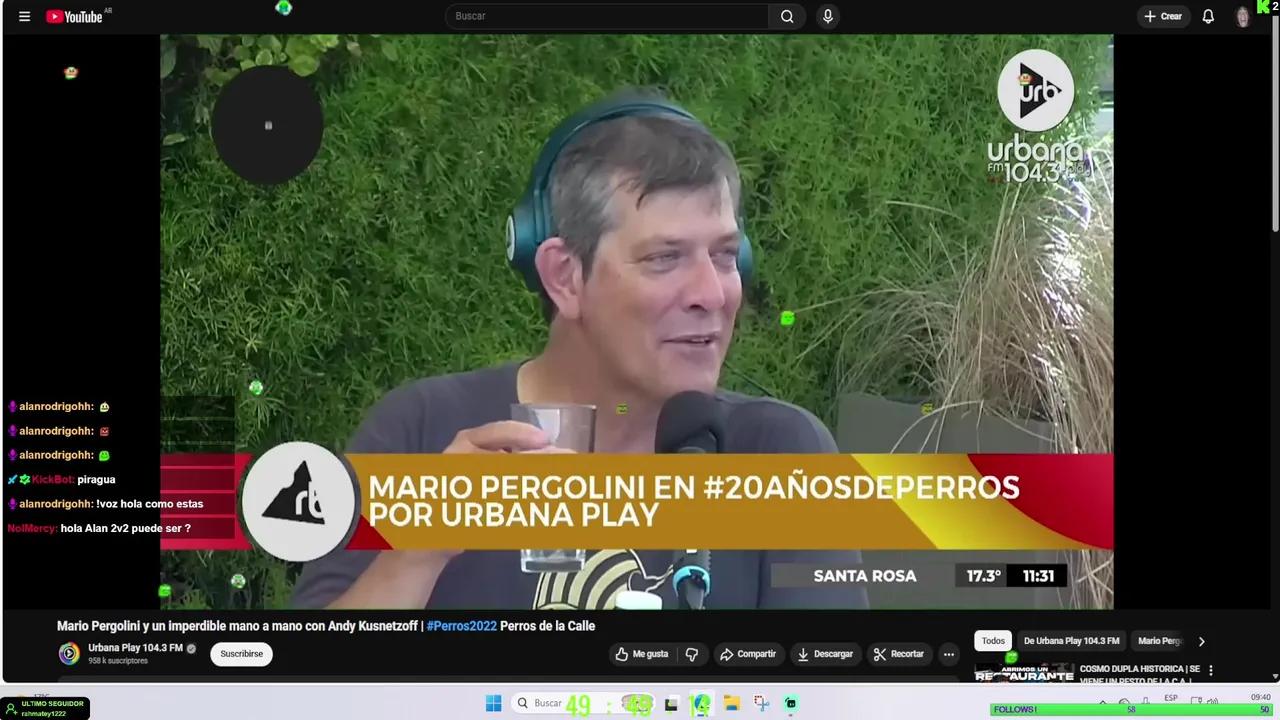Open the dark terminal taskbar icon
Image resolution: width=1280 pixels, height=720 pixels.
(x=671, y=704)
